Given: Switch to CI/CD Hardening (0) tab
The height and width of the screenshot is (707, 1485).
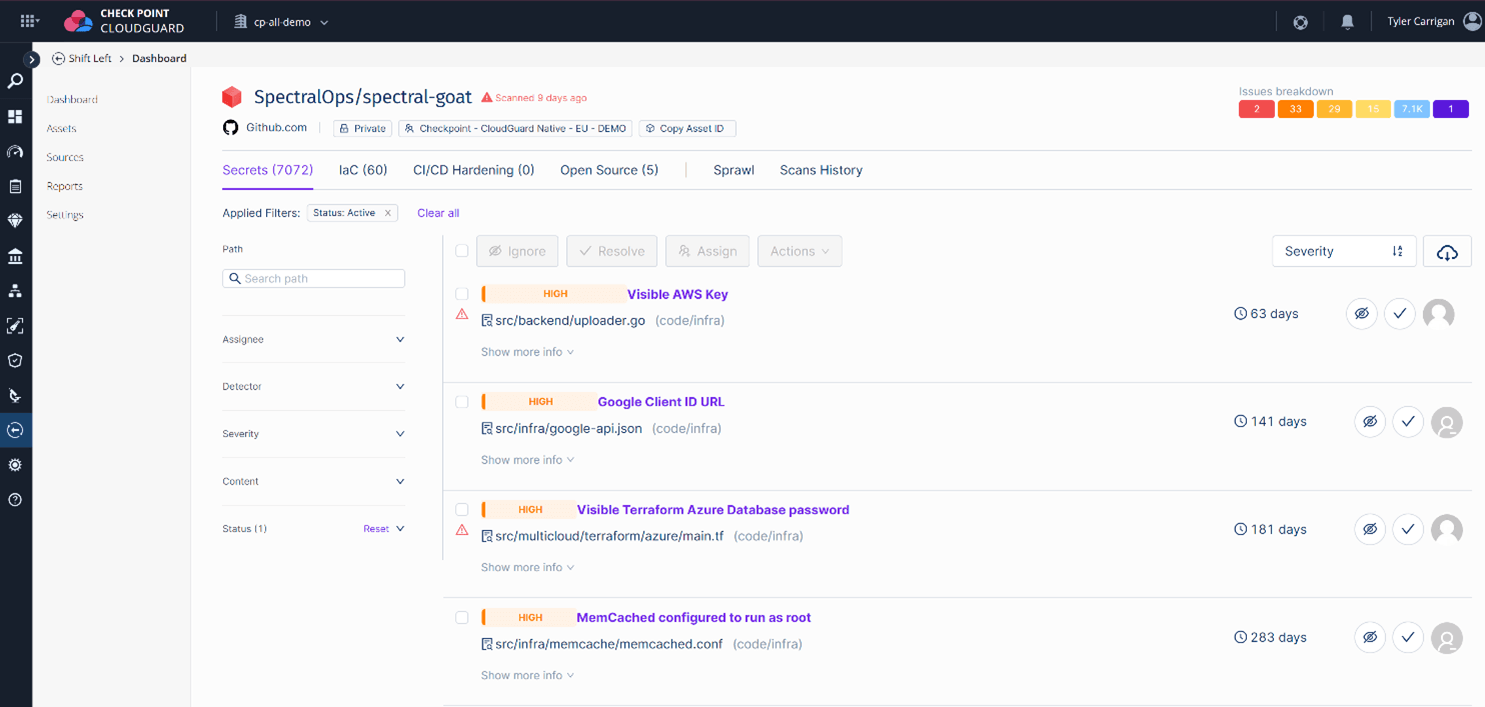Looking at the screenshot, I should 473,170.
